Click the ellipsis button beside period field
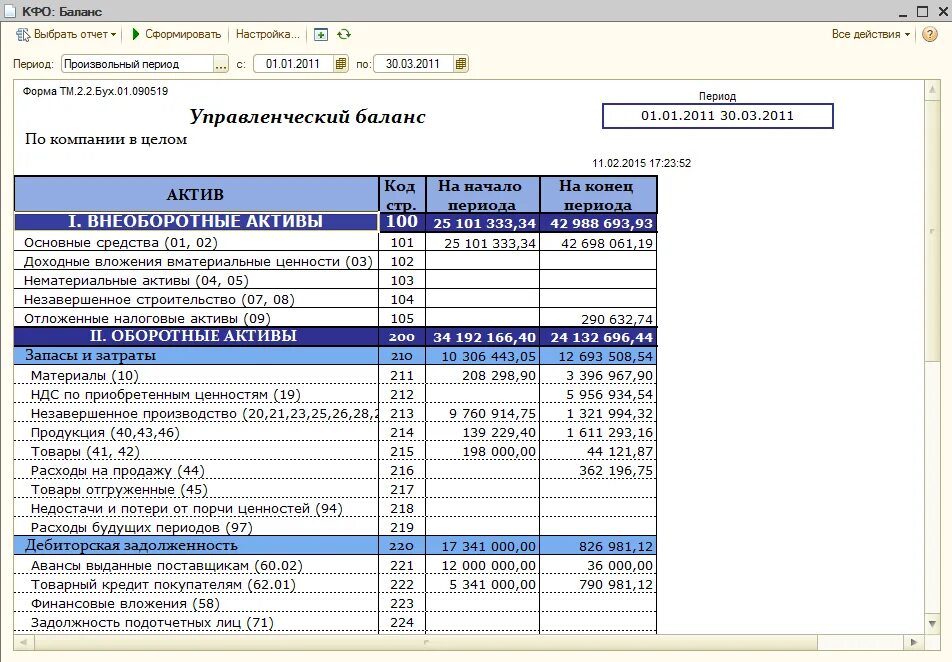952x662 pixels. pyautogui.click(x=221, y=64)
